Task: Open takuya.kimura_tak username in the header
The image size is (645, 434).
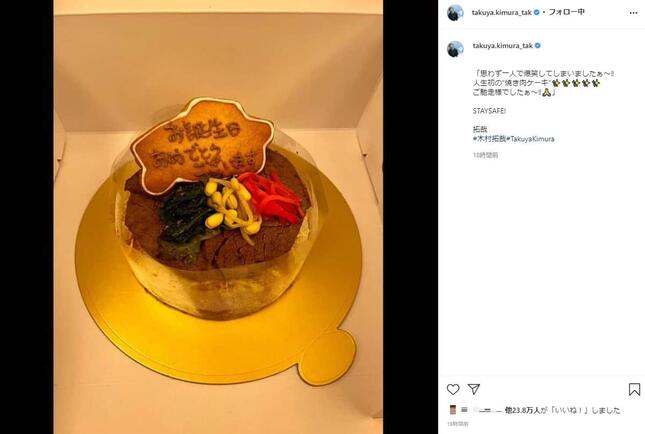Action: [x=502, y=13]
